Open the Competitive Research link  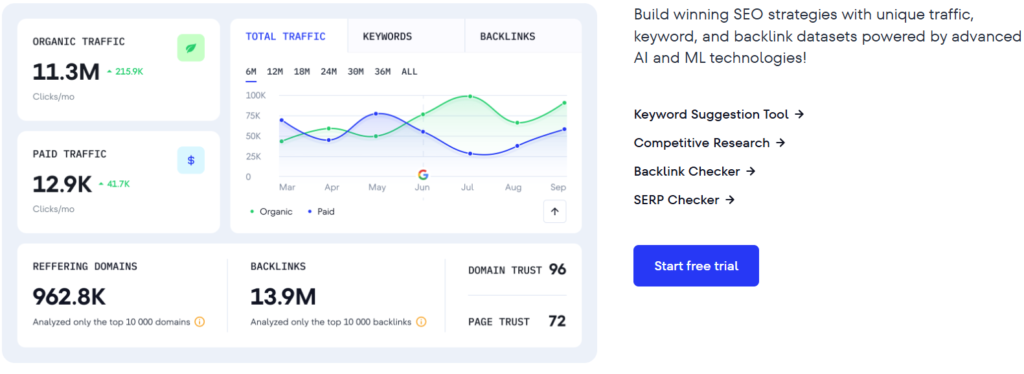pos(709,143)
